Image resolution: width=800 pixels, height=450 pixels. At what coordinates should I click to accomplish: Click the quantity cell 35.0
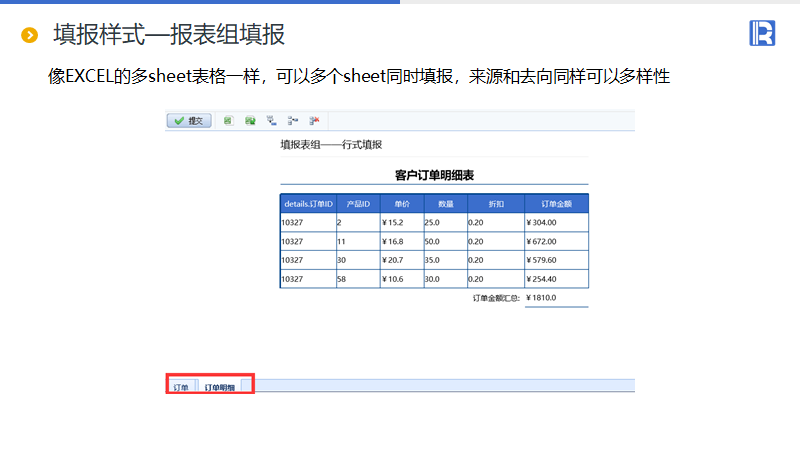coord(445,260)
